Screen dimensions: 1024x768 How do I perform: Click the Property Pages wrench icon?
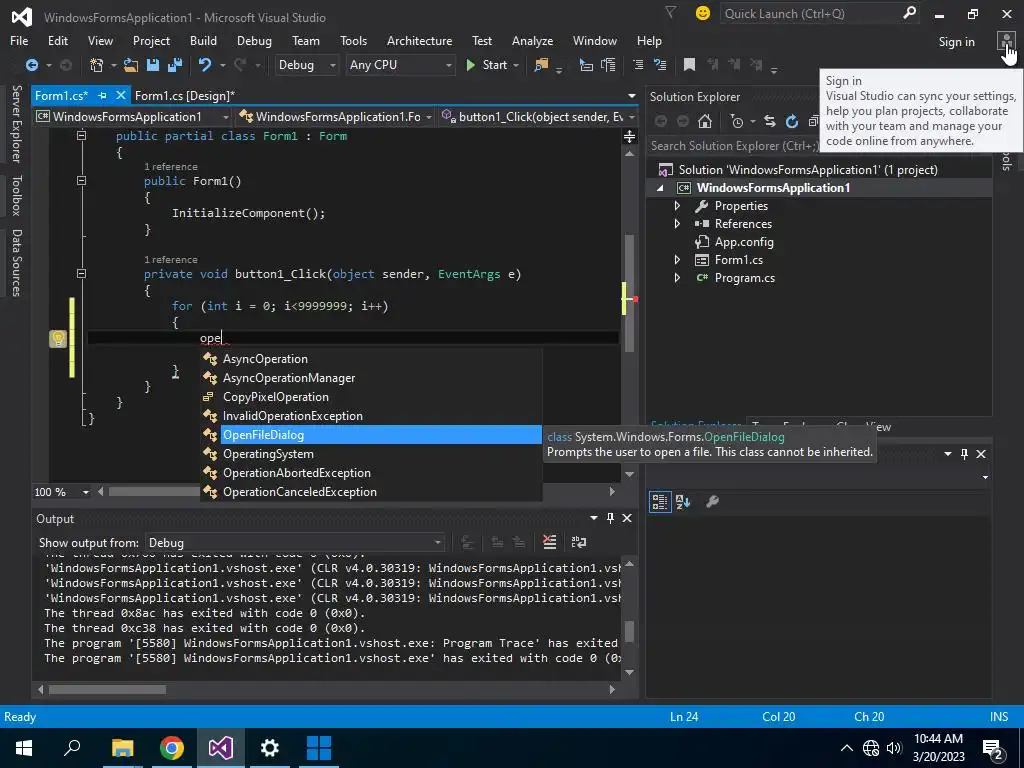712,502
